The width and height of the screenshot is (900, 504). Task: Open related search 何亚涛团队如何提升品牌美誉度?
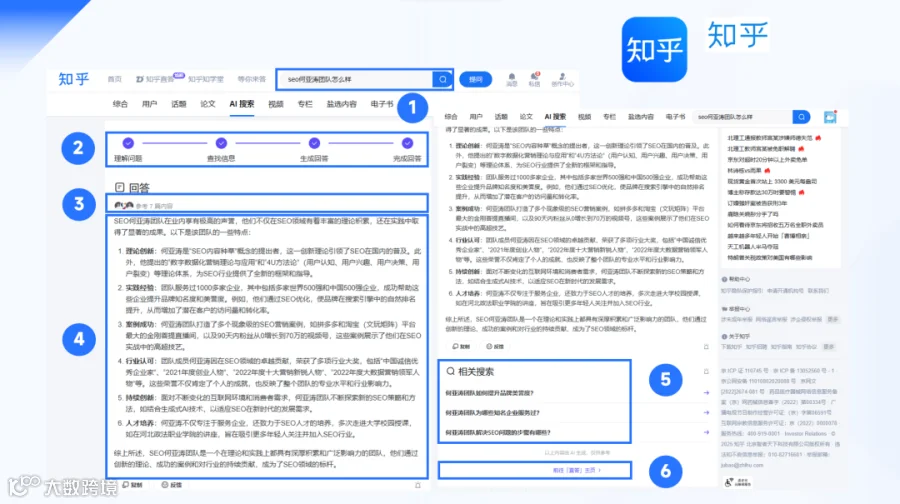pyautogui.click(x=490, y=393)
